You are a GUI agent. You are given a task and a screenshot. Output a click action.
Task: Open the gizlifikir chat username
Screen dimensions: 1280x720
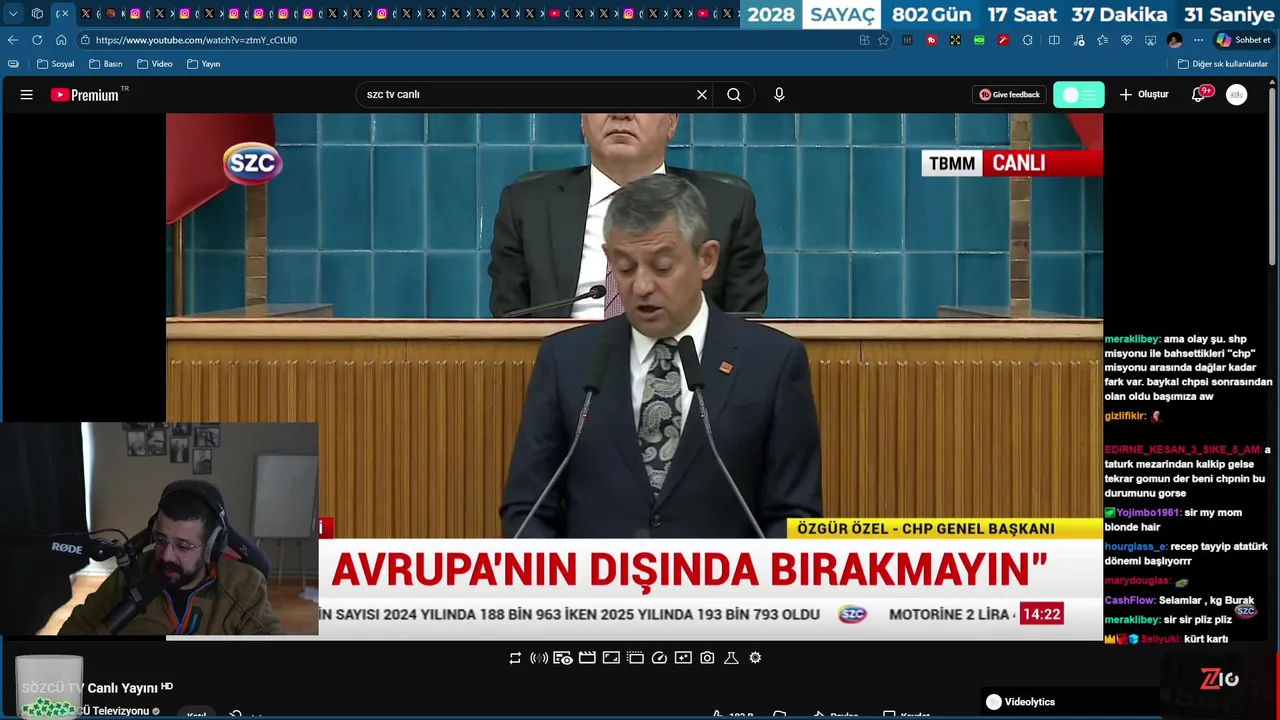coord(1125,416)
